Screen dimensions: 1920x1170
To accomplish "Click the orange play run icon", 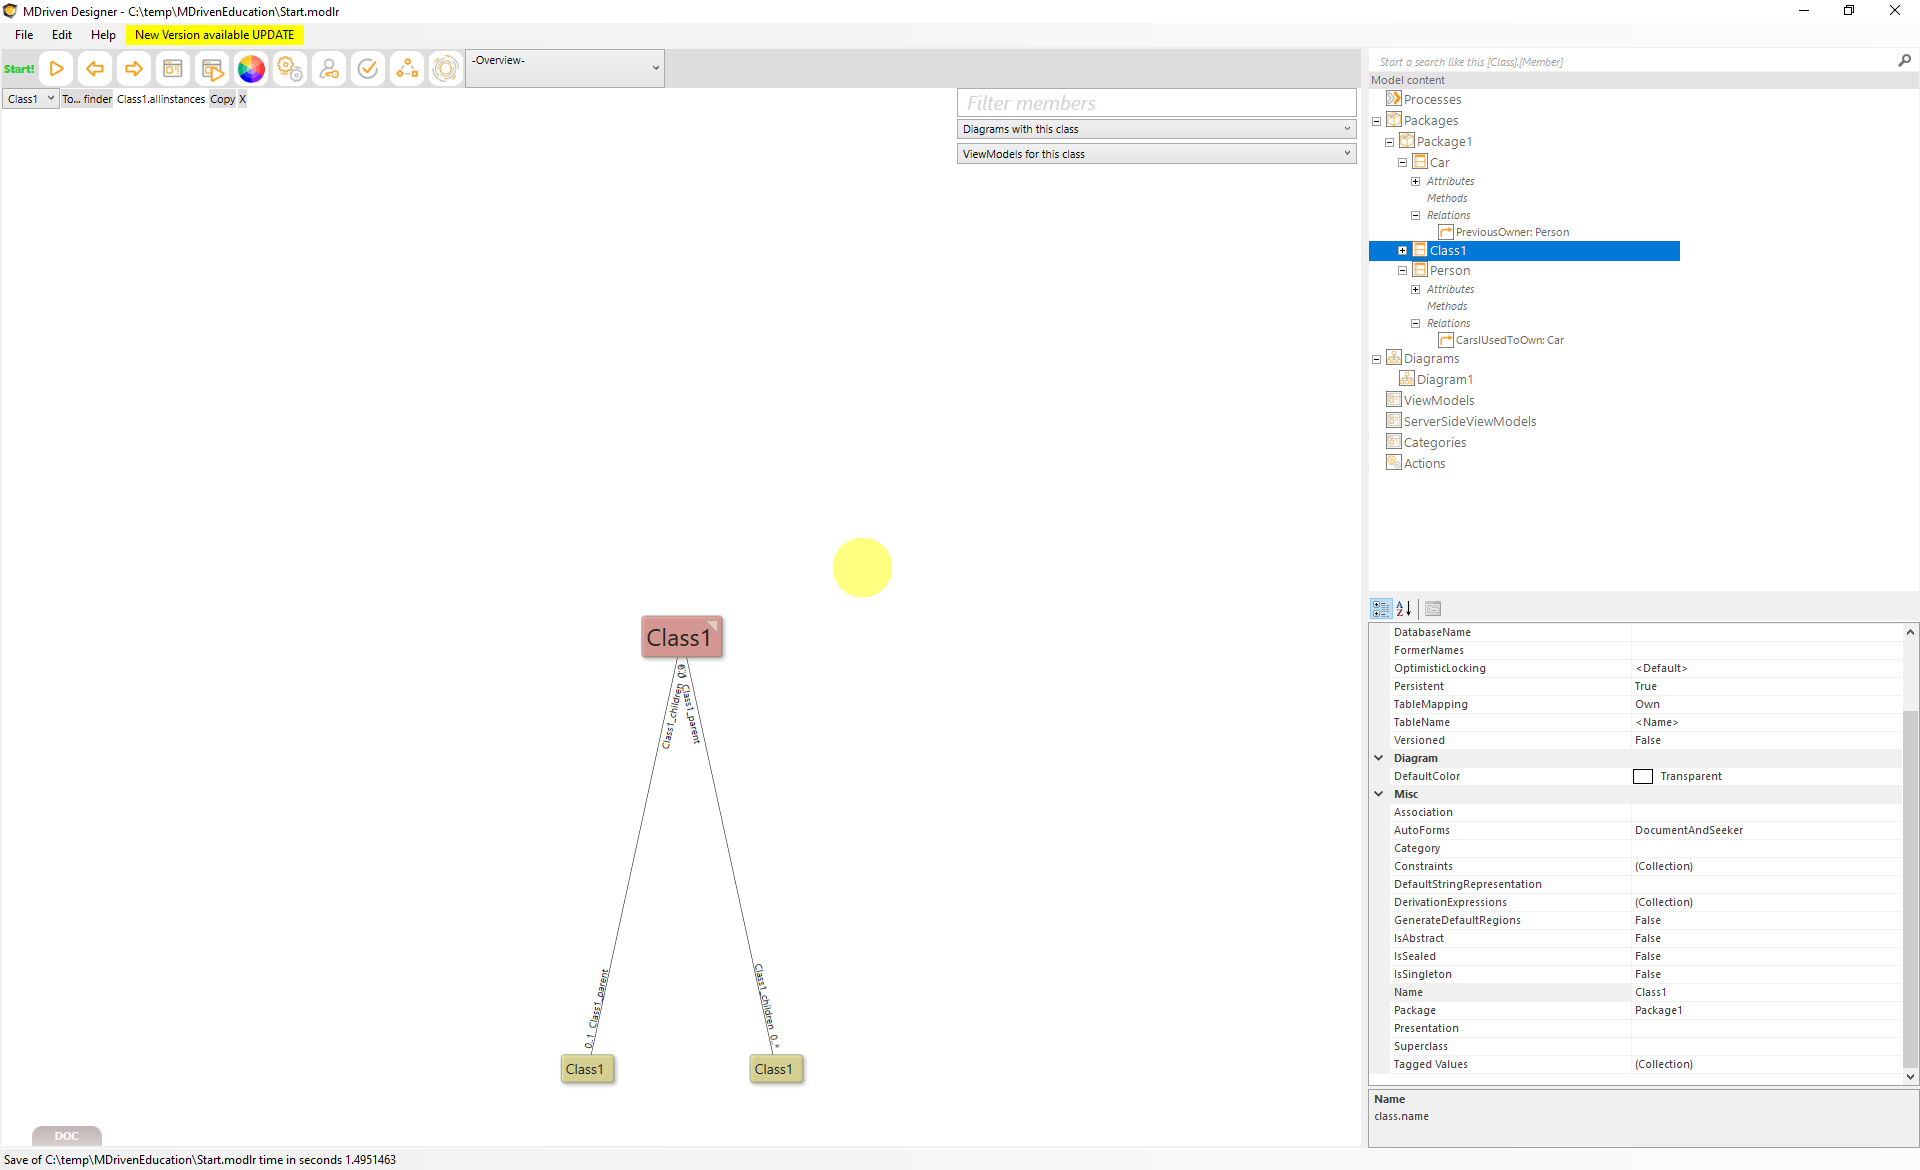I will tap(57, 69).
